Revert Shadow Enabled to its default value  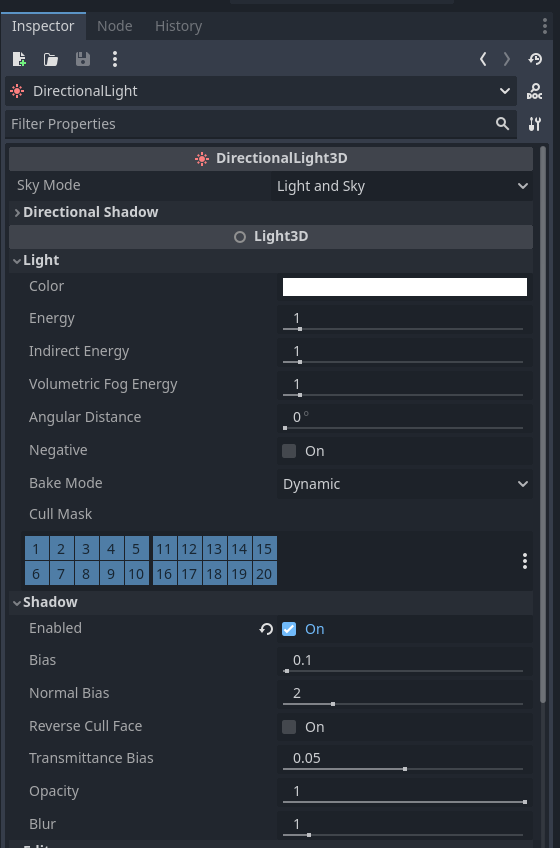[x=266, y=629]
